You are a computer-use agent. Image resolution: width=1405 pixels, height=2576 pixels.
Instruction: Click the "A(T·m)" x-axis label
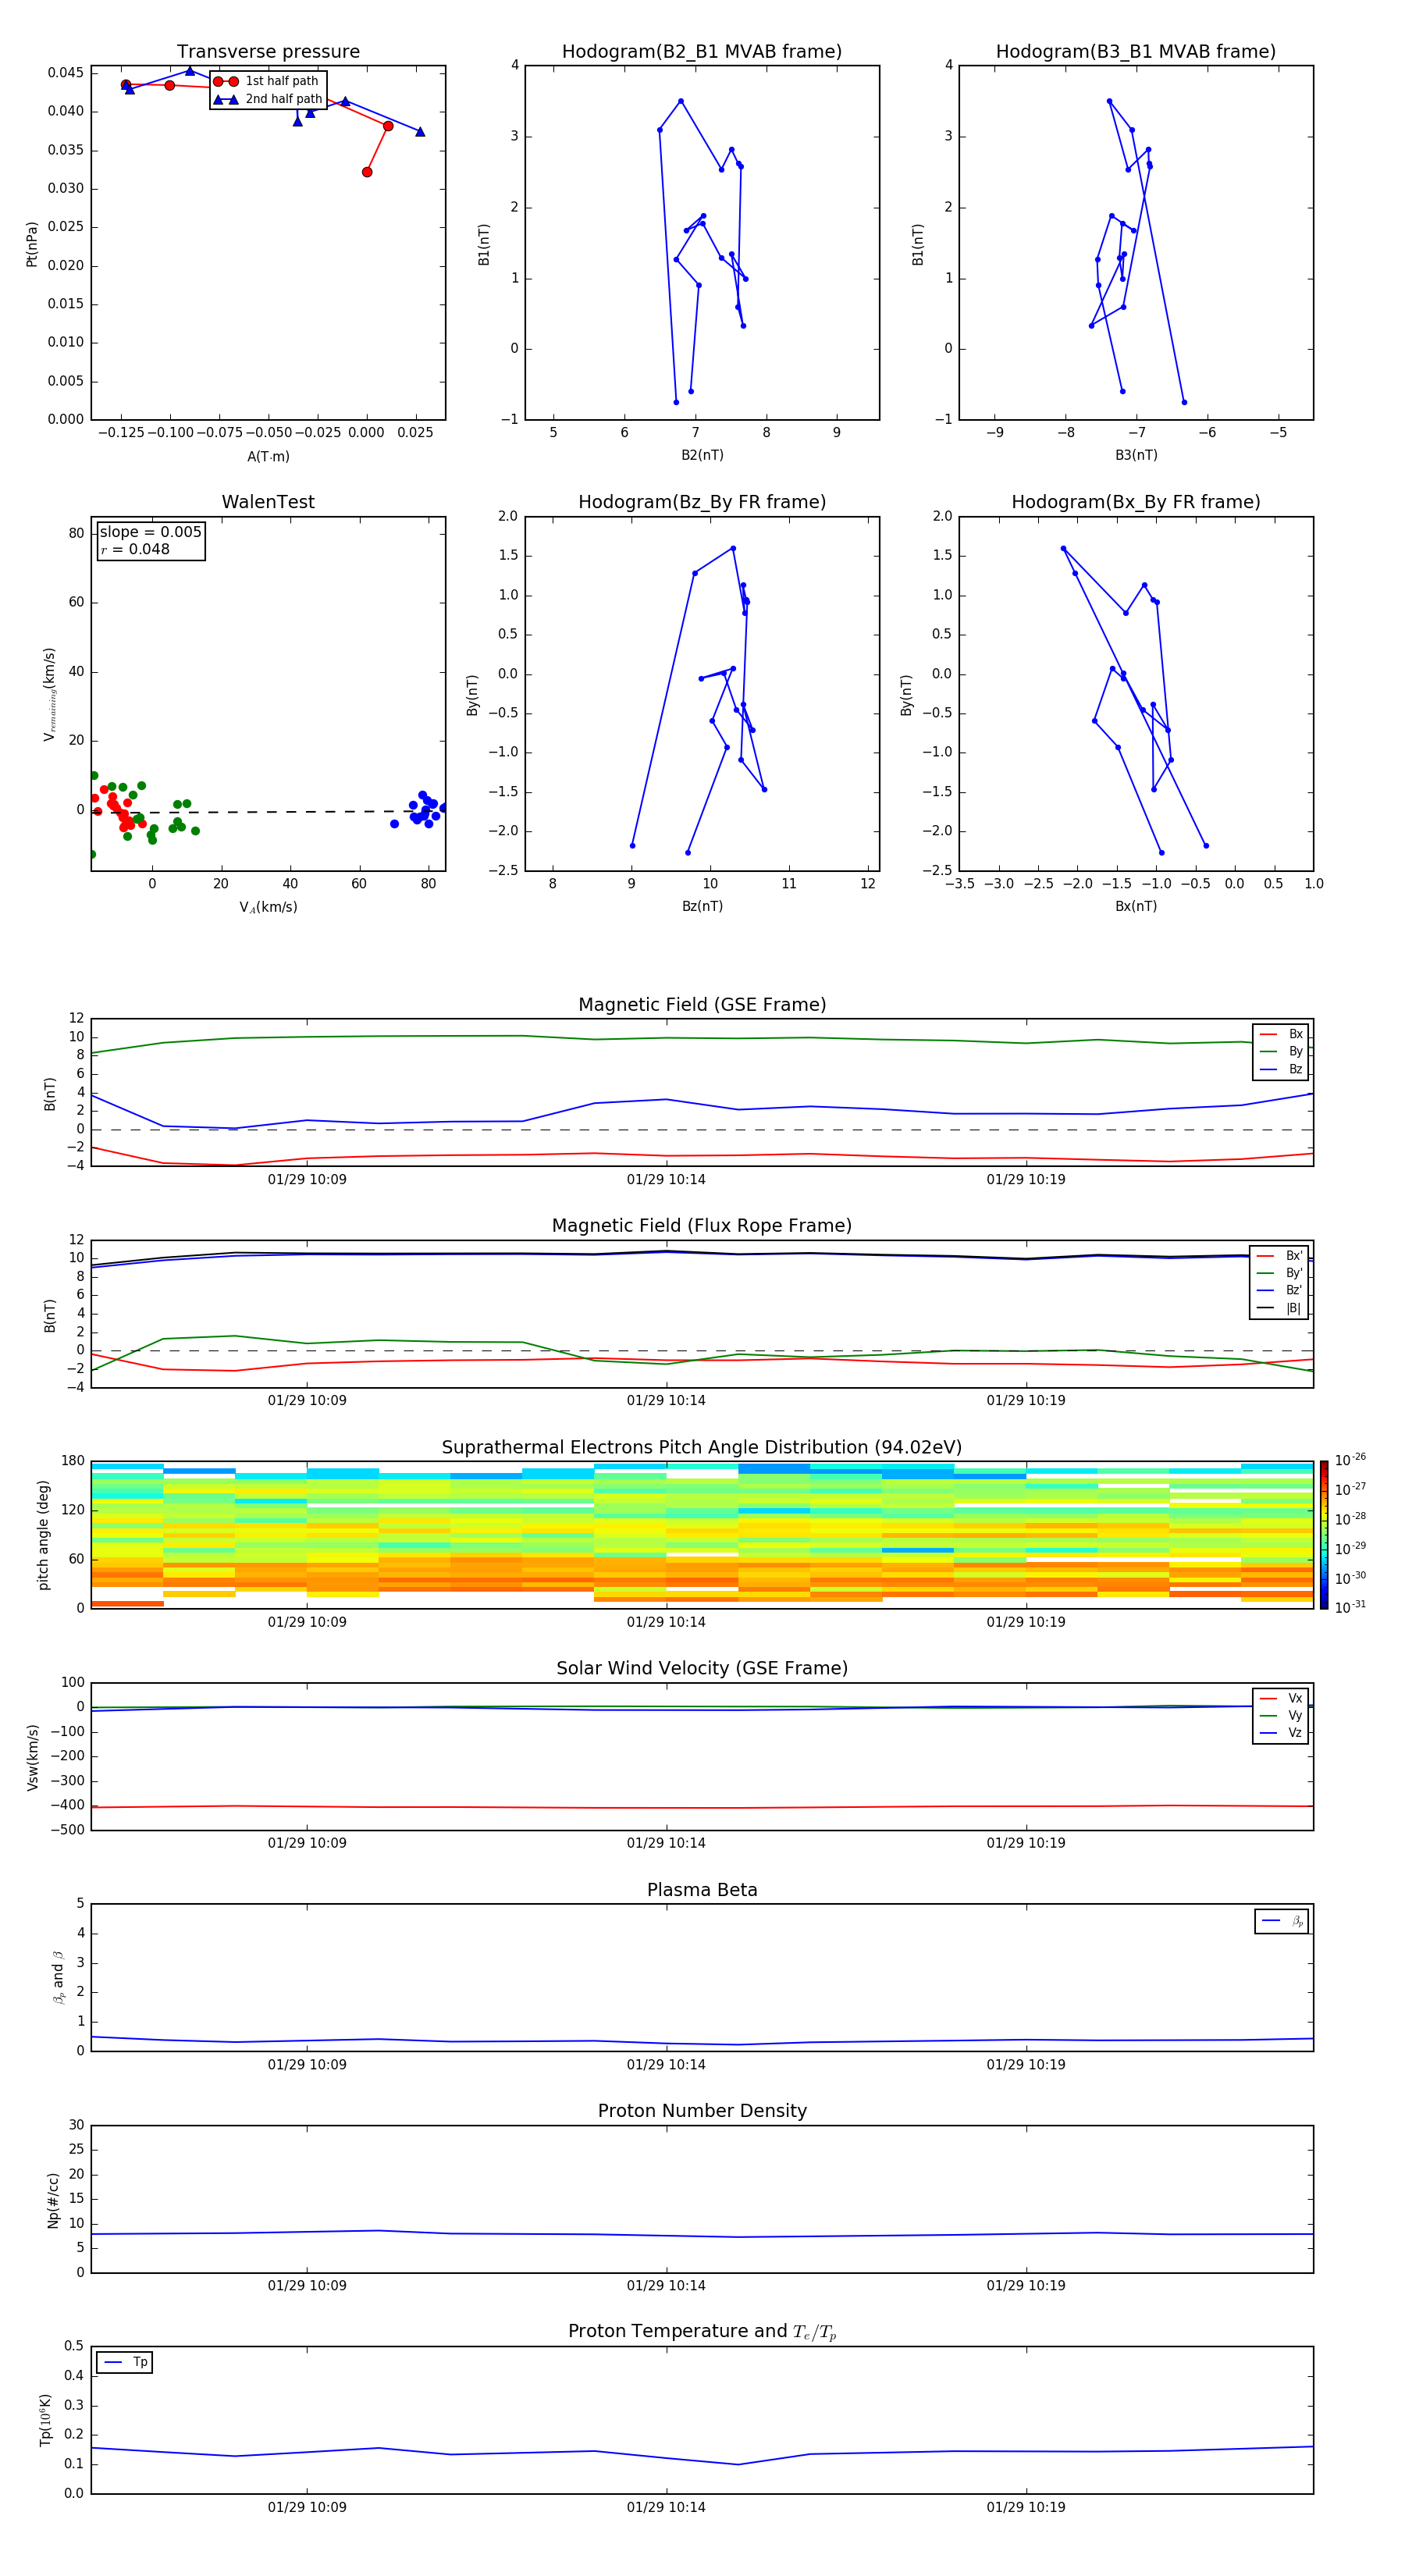point(268,456)
